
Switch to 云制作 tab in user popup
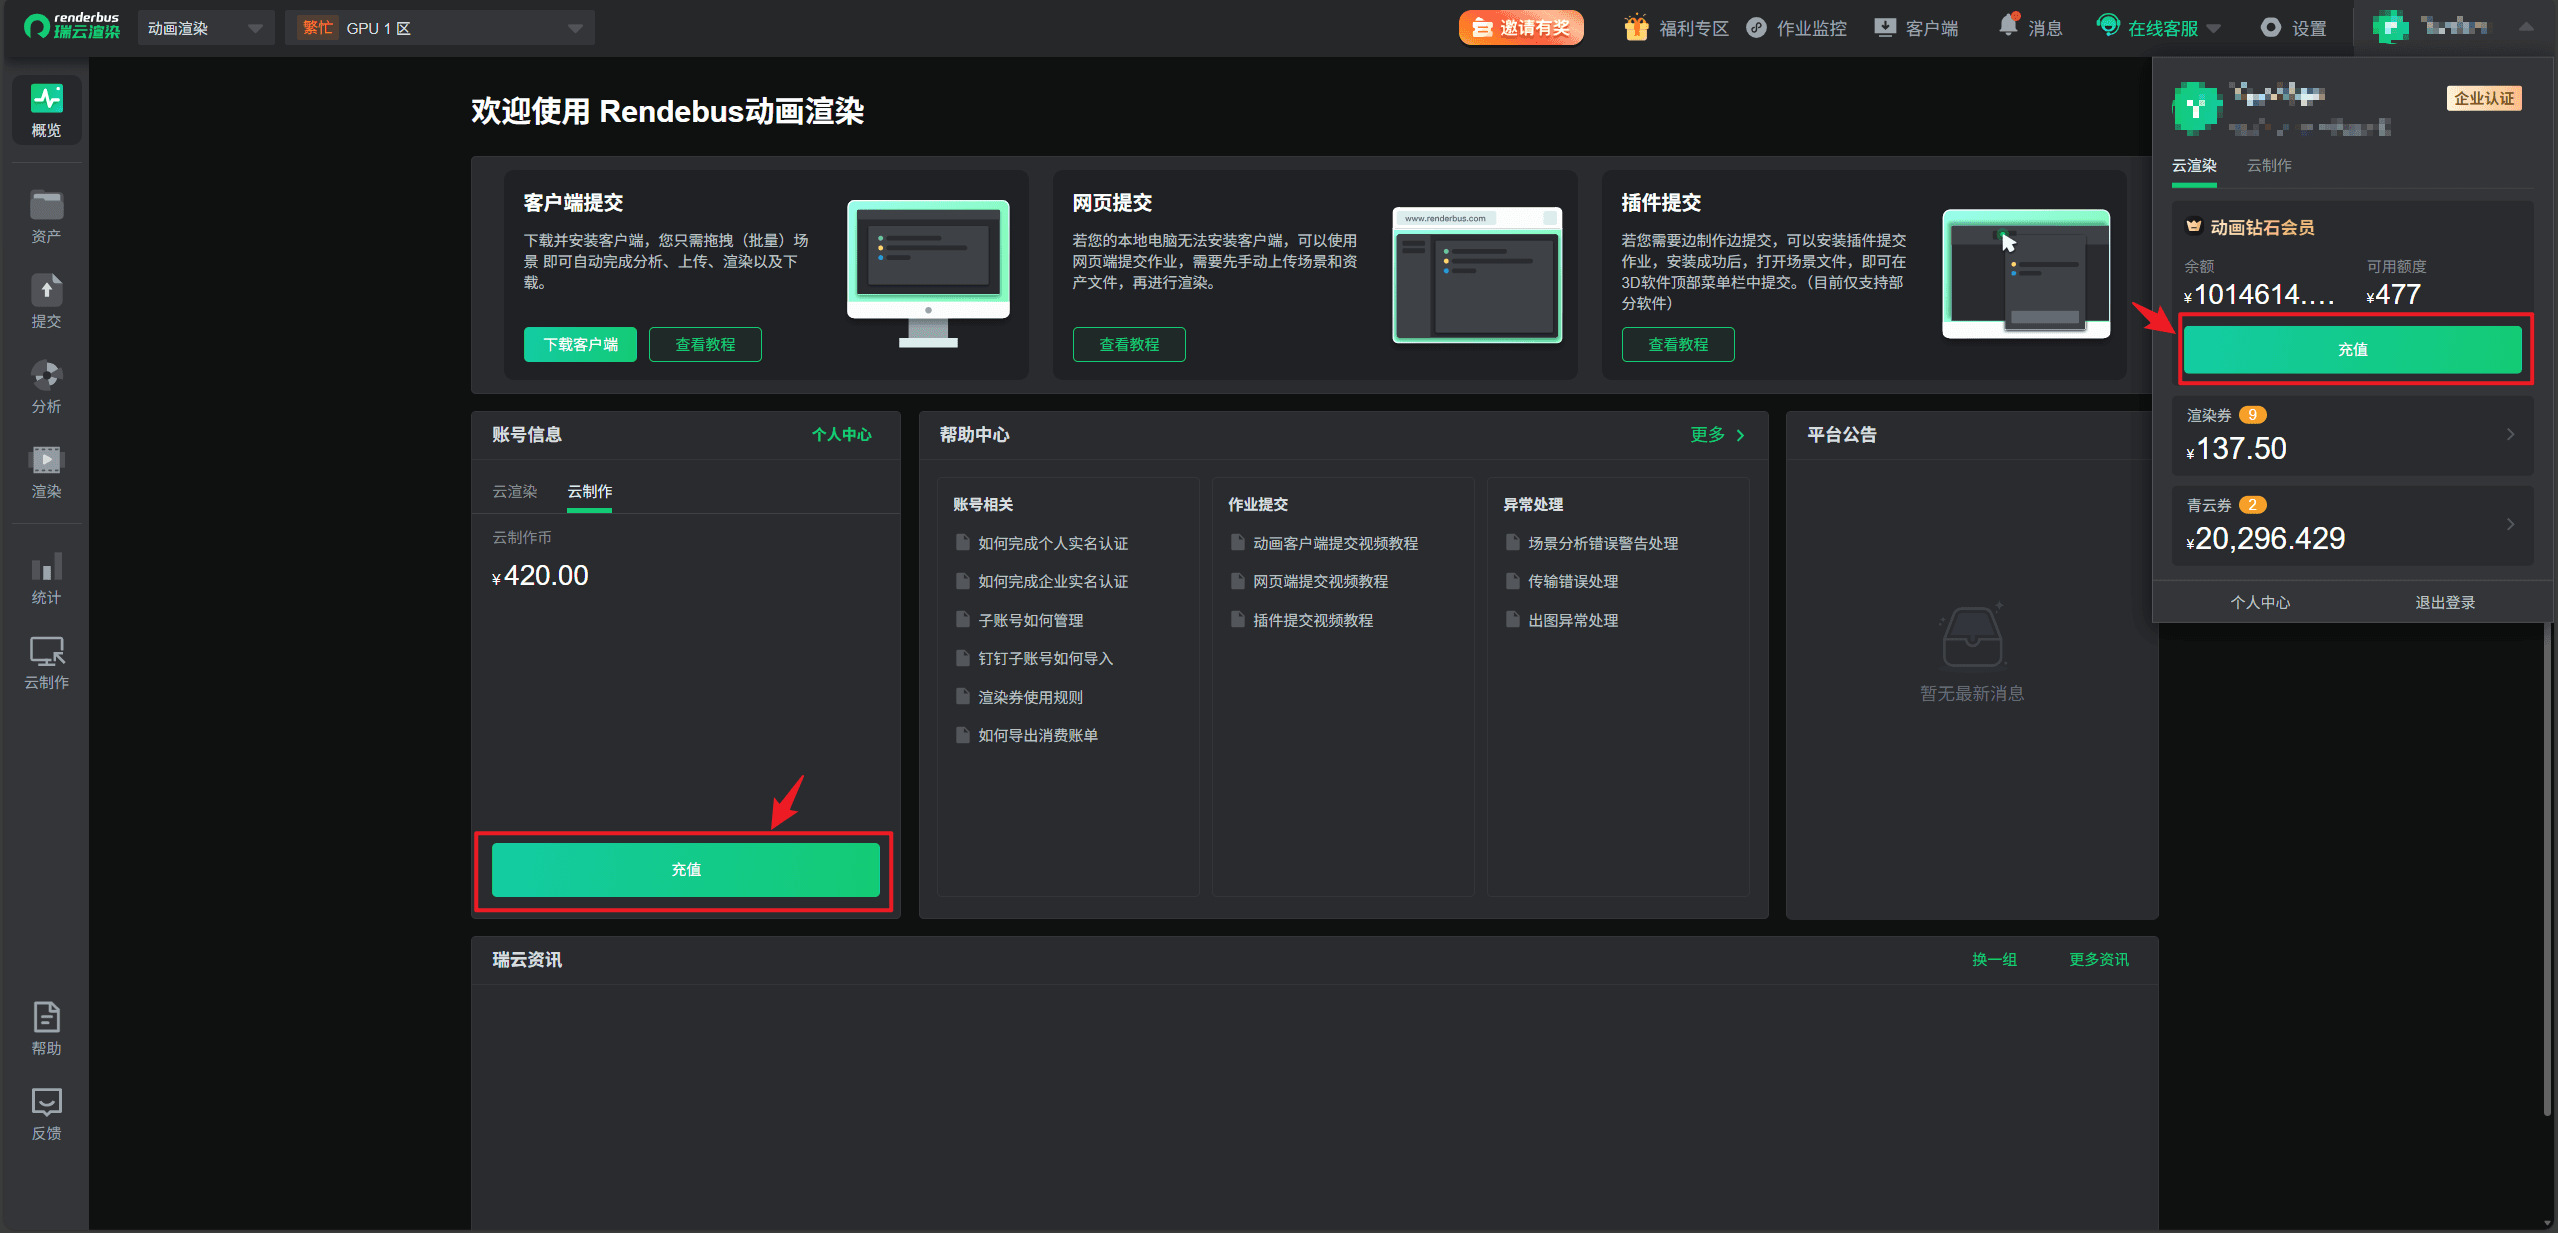click(x=2269, y=165)
